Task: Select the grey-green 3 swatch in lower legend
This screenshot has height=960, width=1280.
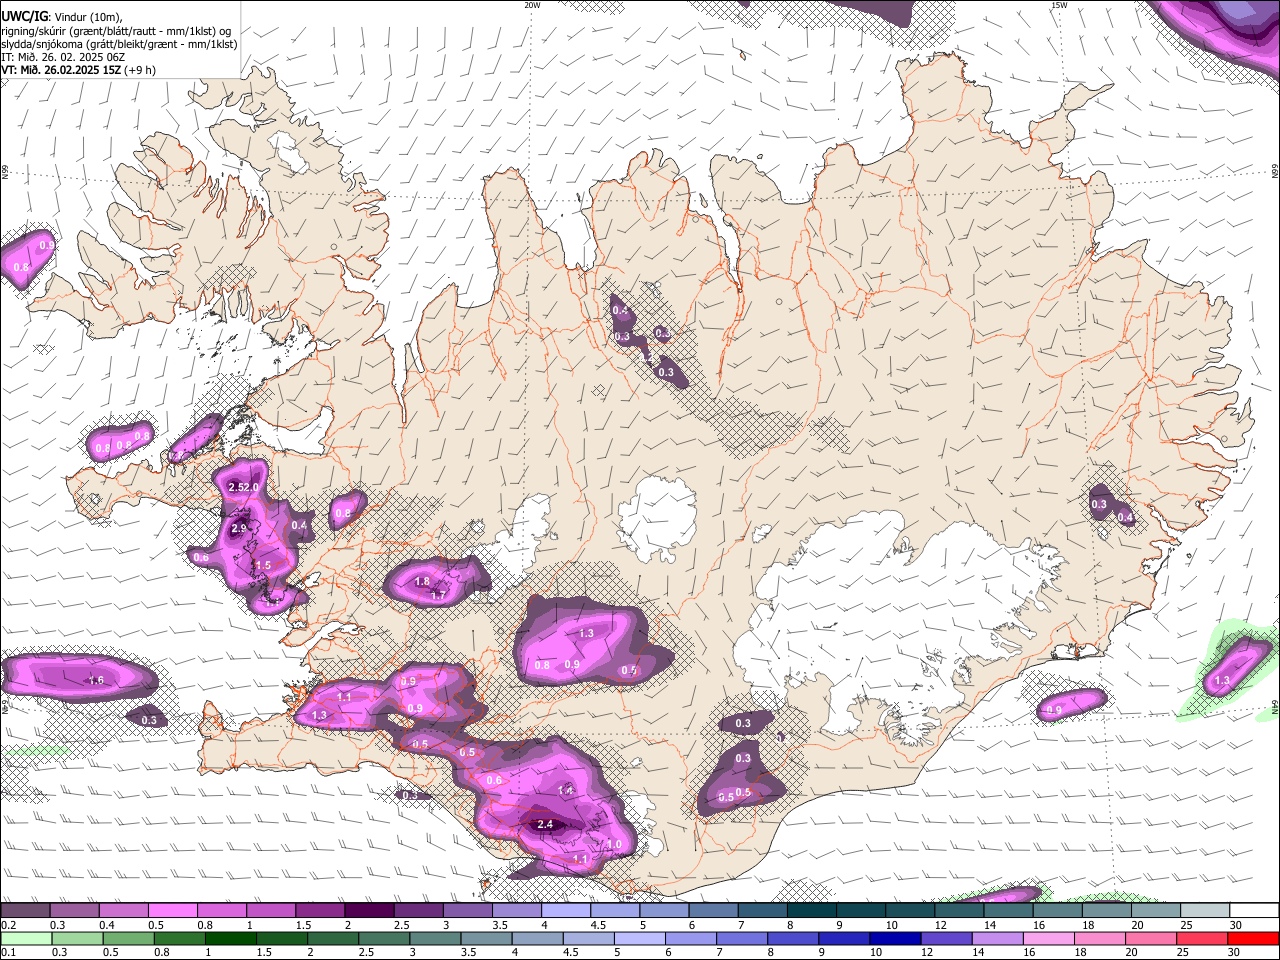Action: click(435, 939)
